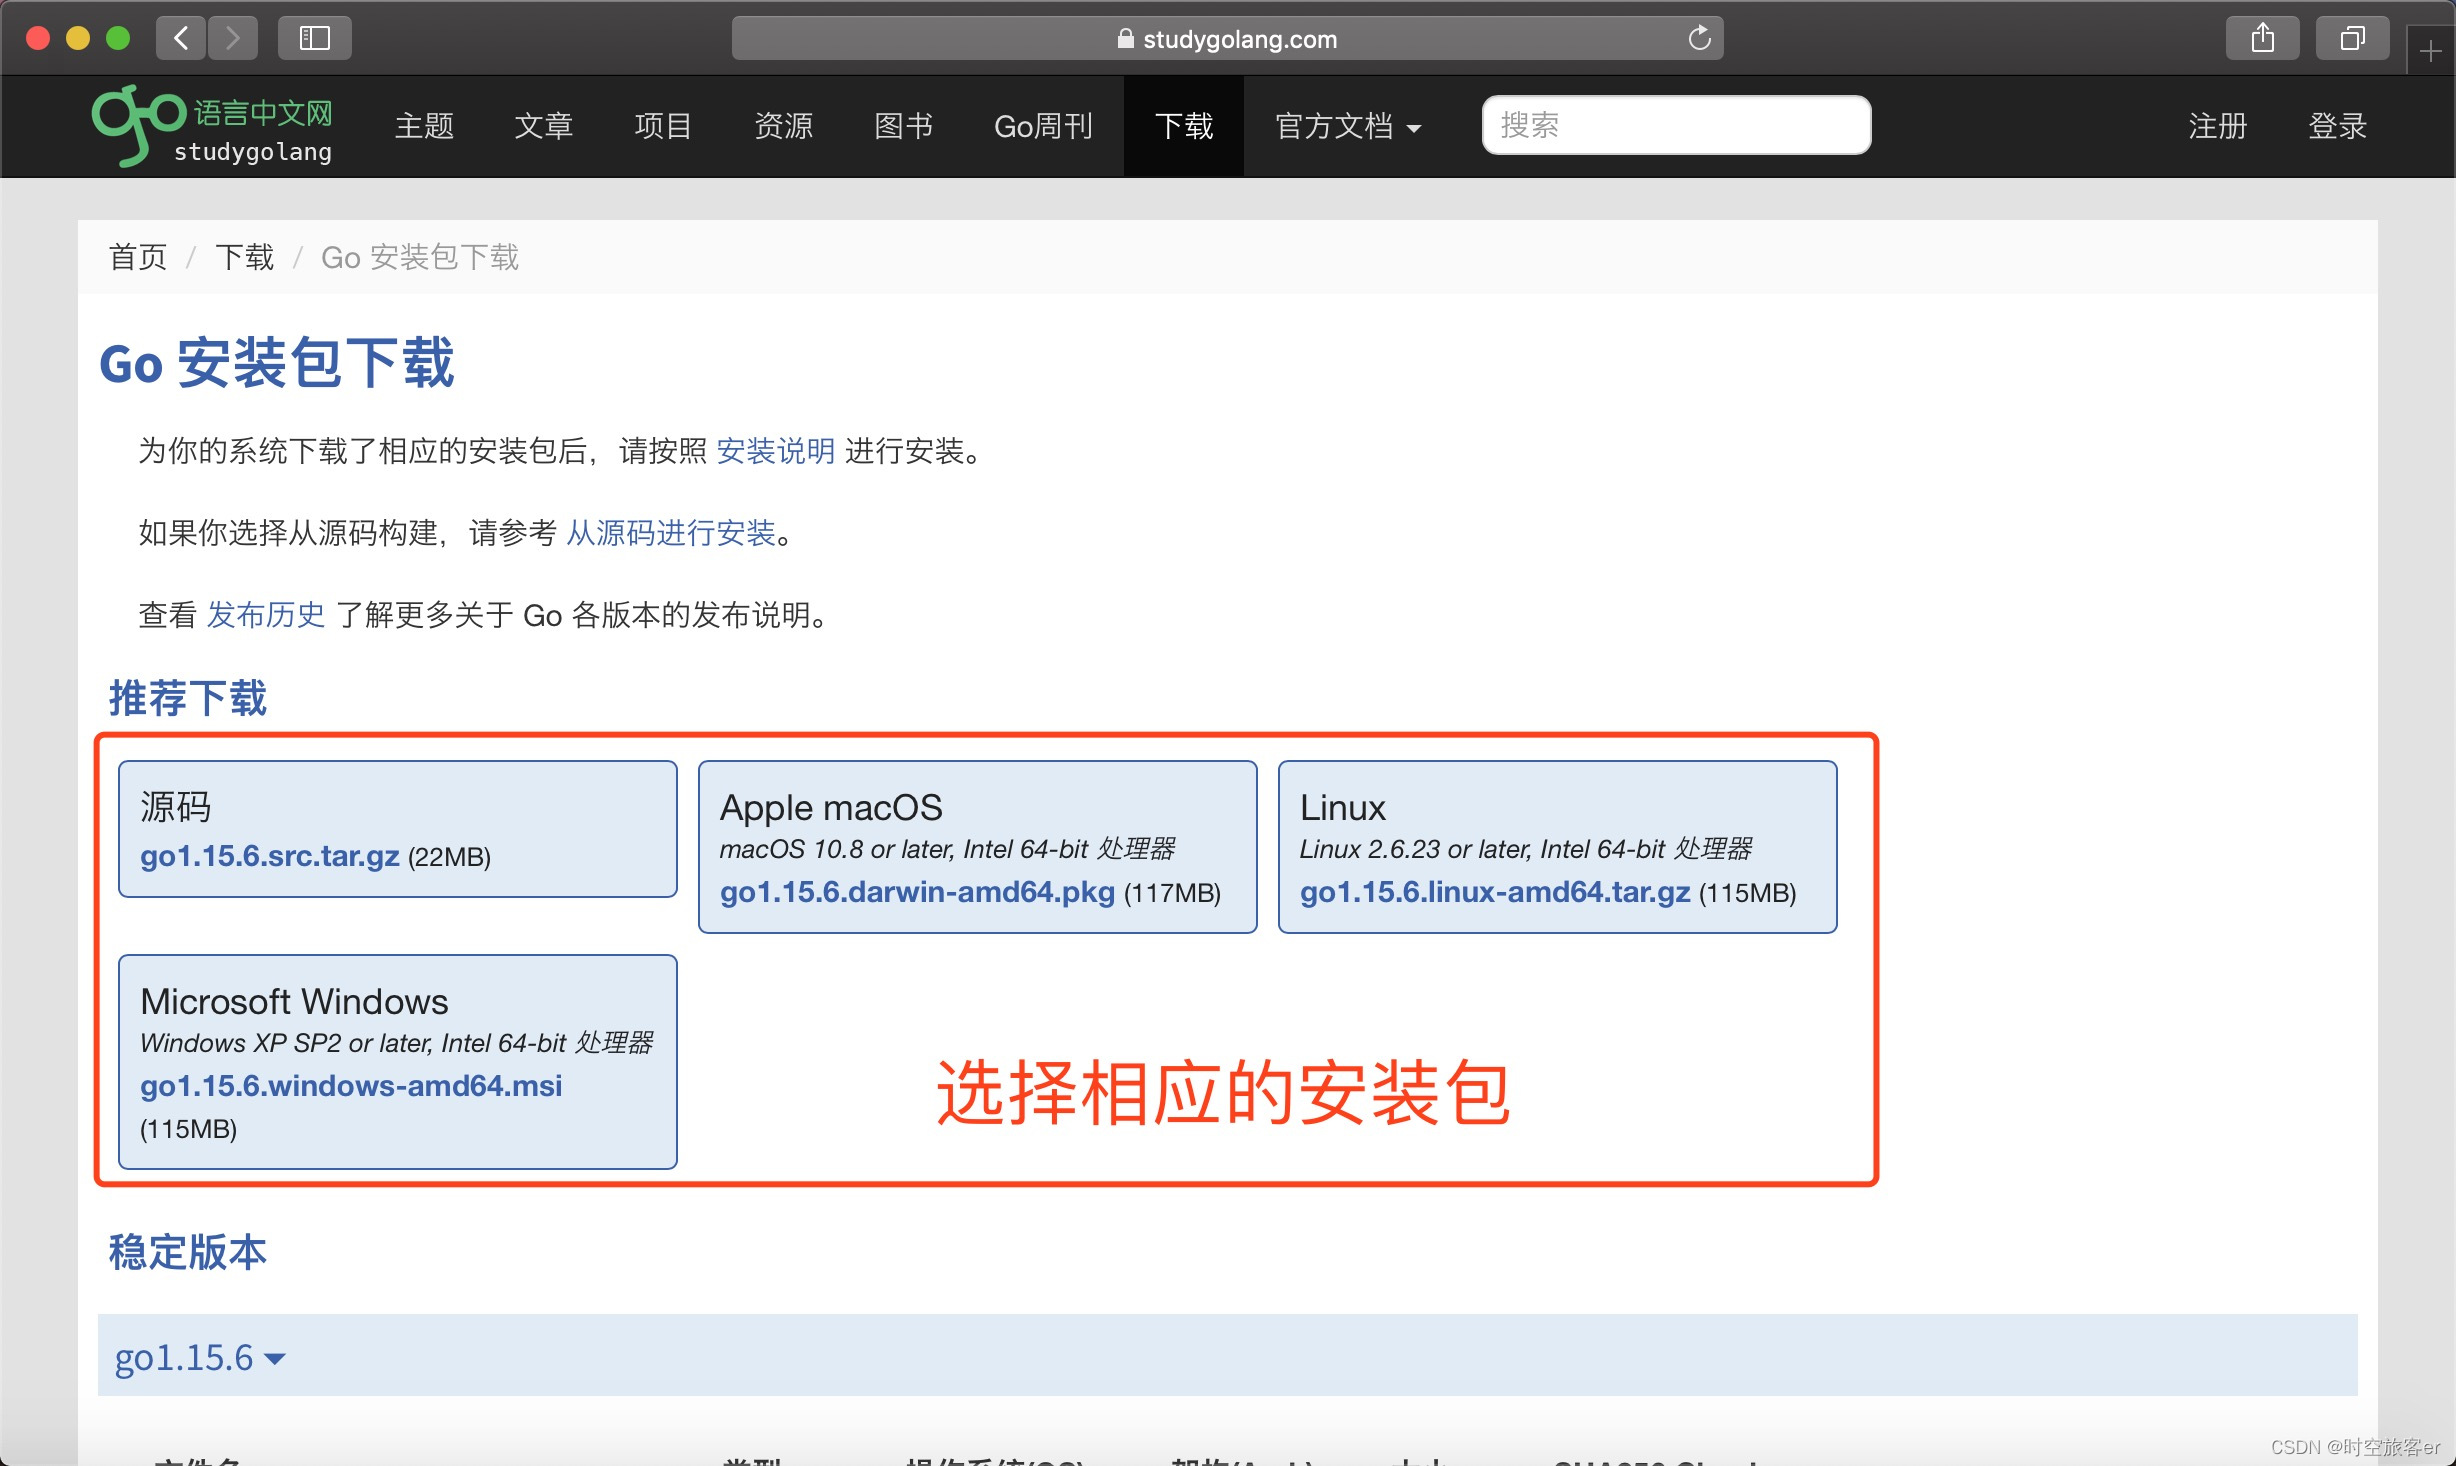Open a new tab with the plus button

(x=2430, y=51)
